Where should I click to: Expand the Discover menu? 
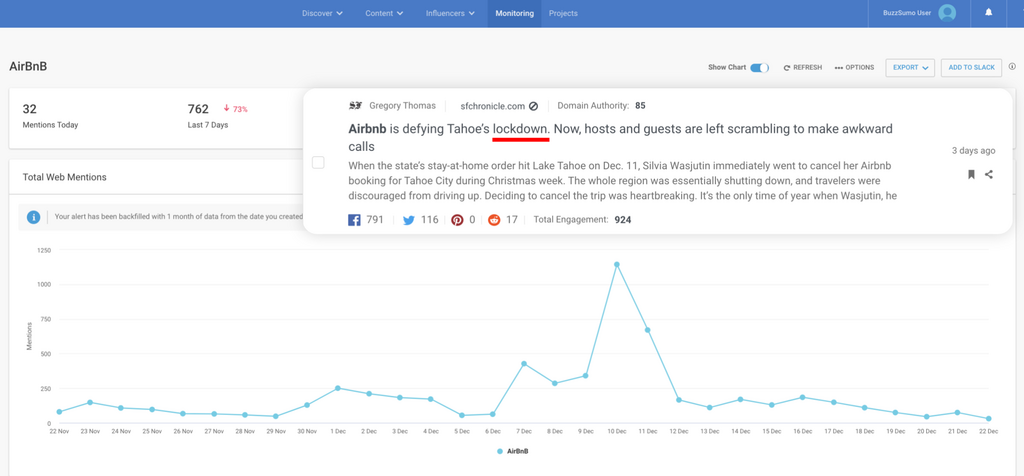[x=322, y=13]
